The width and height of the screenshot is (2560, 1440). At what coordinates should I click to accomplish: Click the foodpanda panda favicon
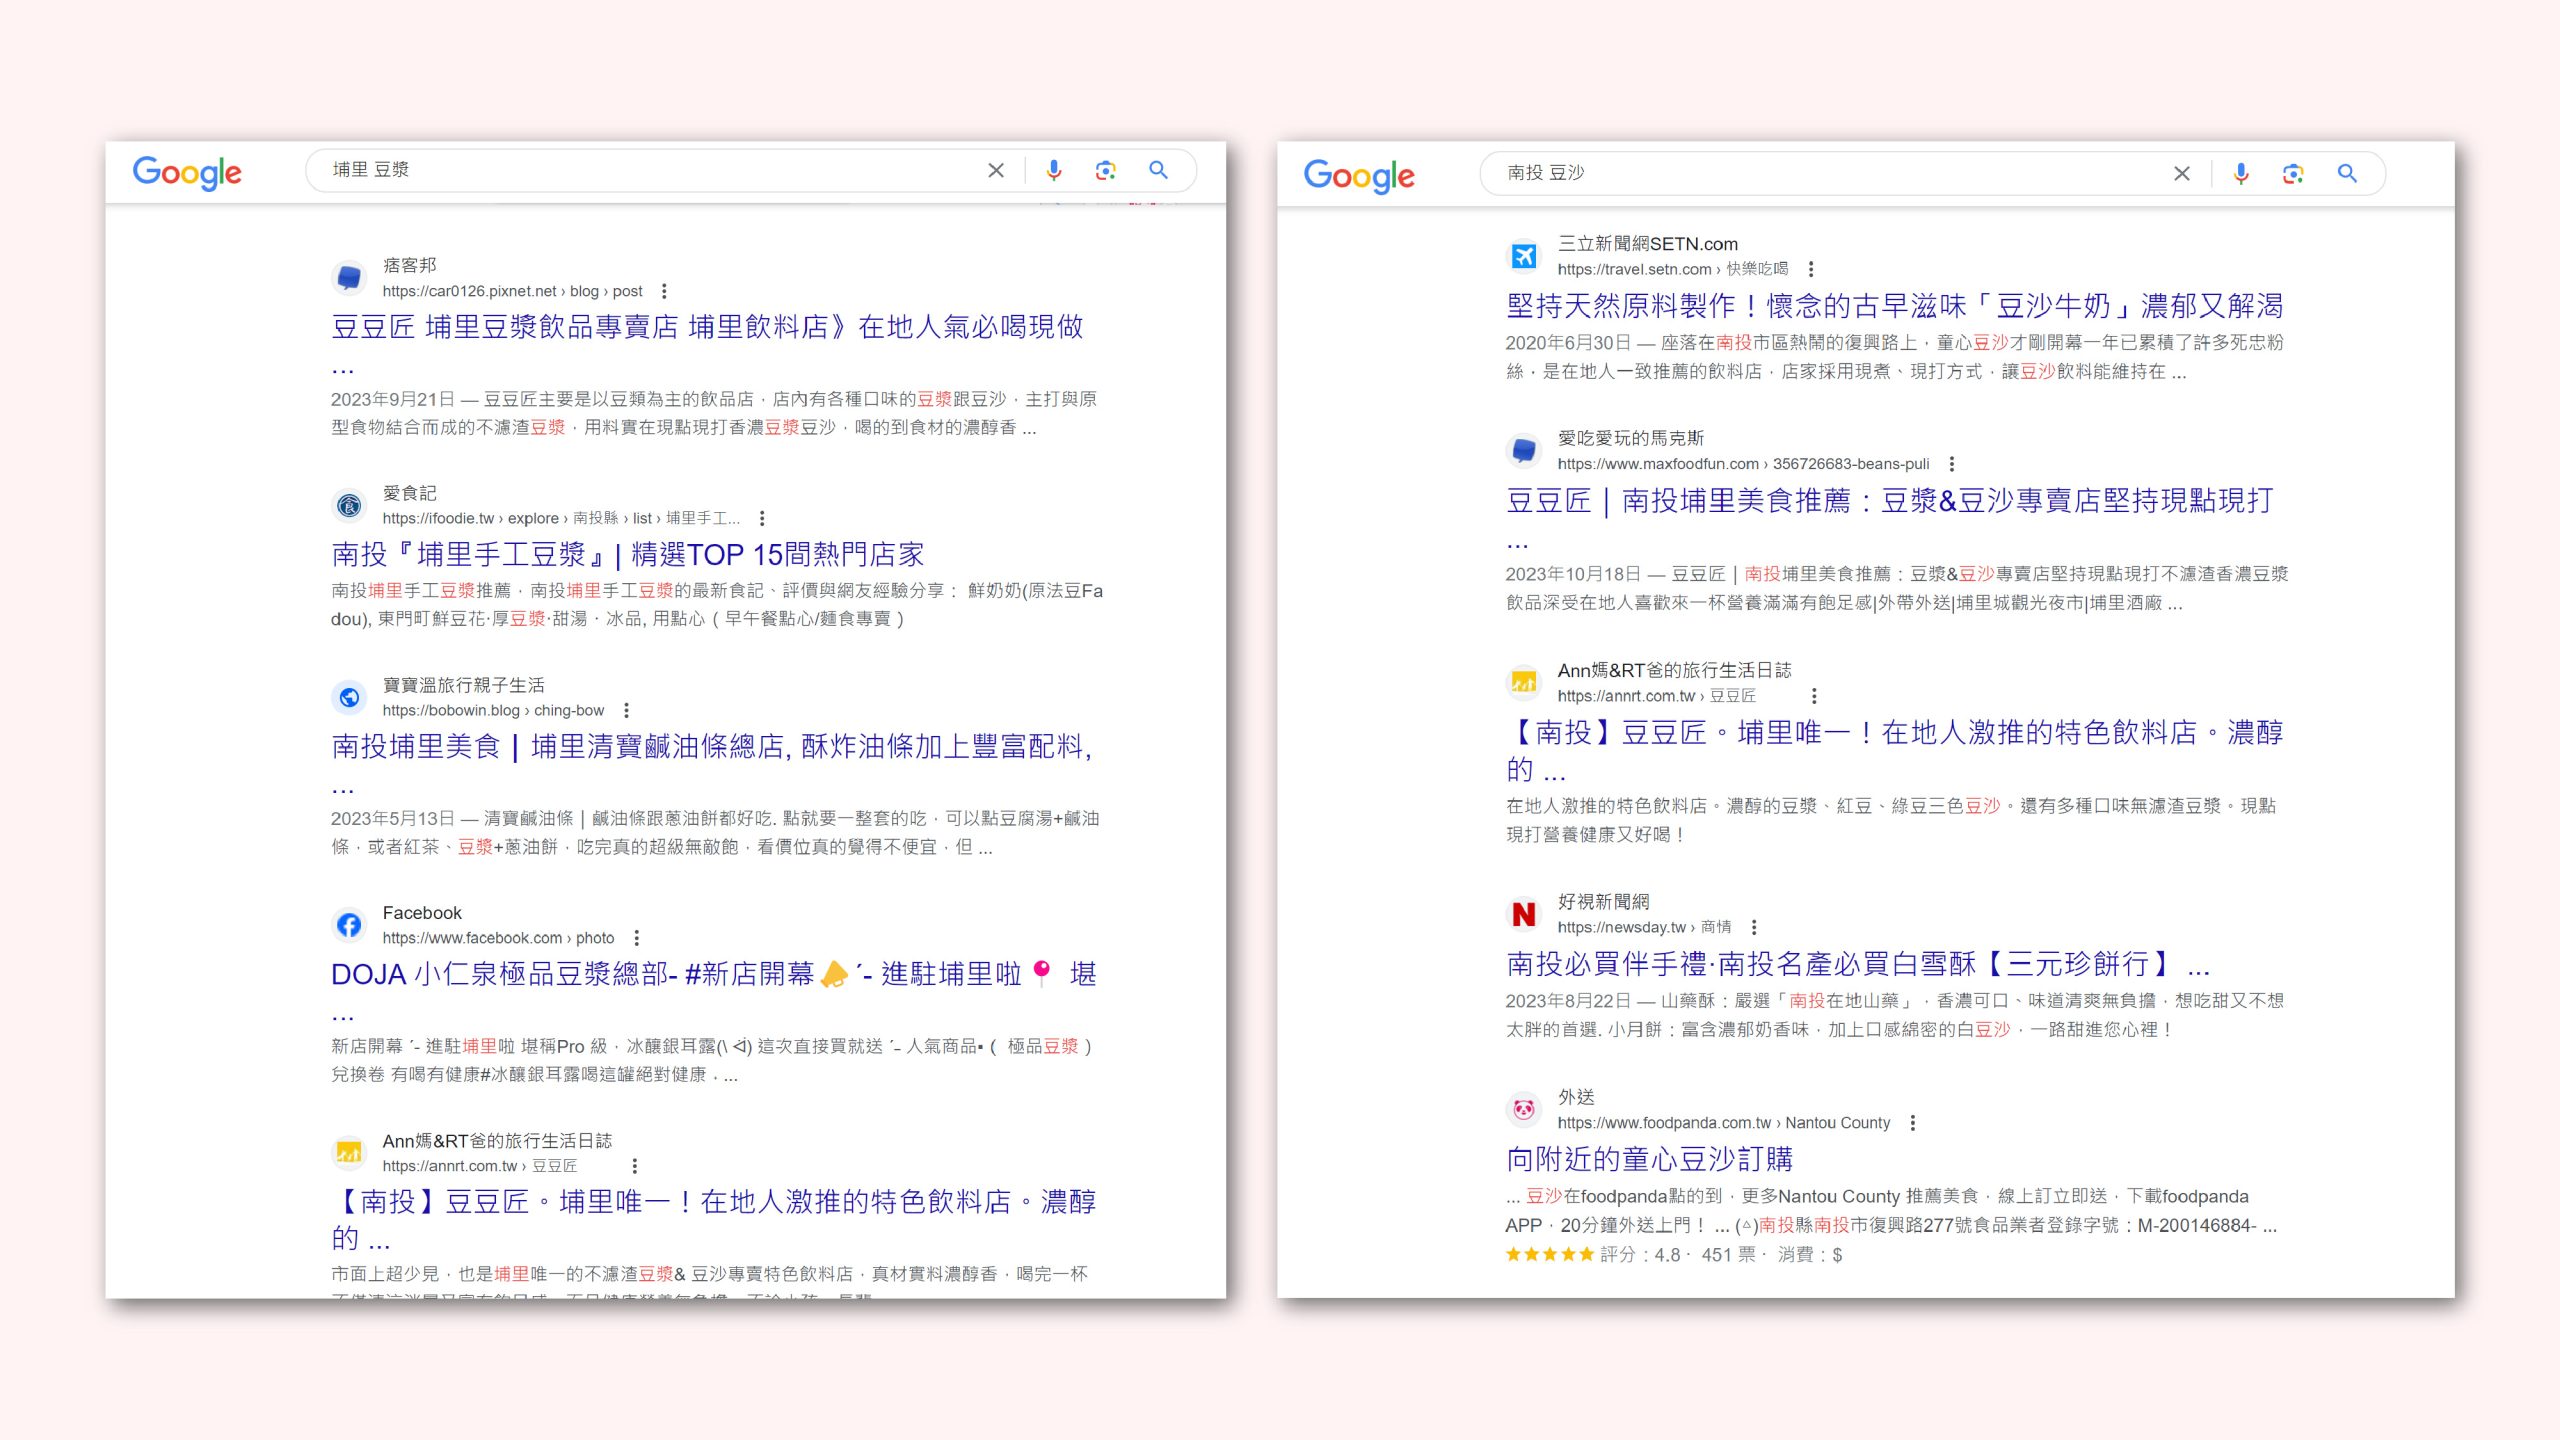coord(1524,1109)
